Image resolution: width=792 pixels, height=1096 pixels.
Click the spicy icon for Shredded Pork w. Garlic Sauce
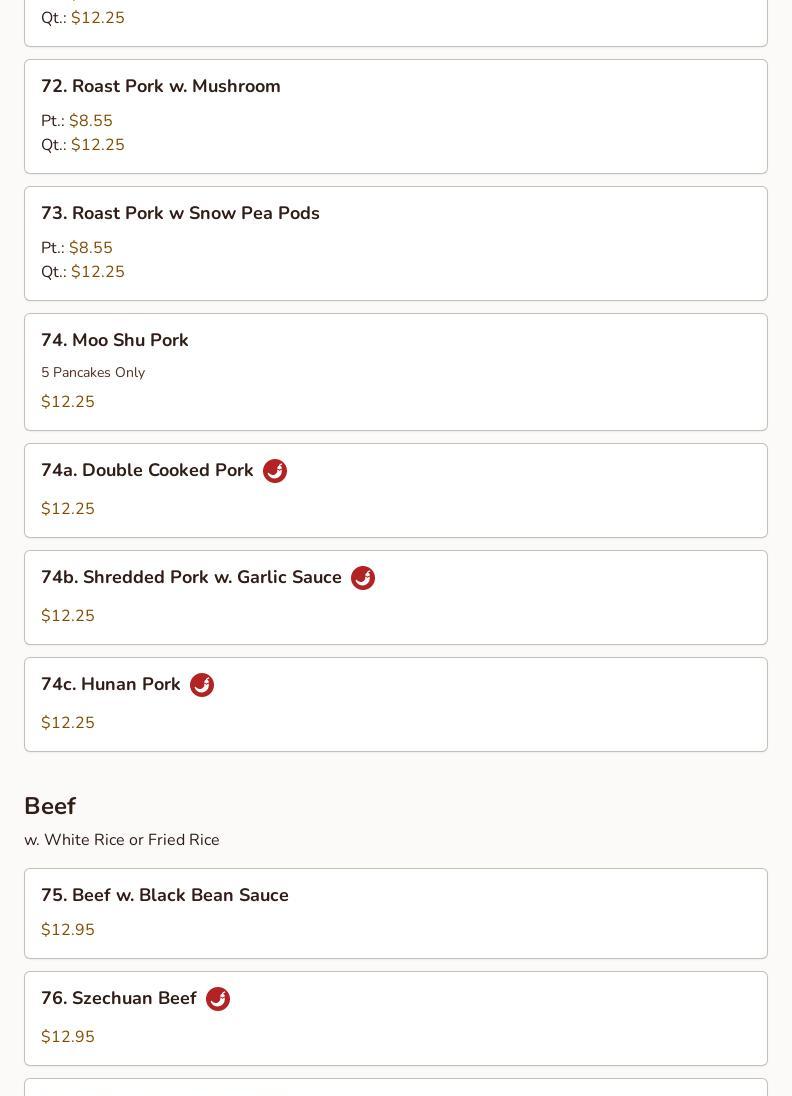coord(363,578)
